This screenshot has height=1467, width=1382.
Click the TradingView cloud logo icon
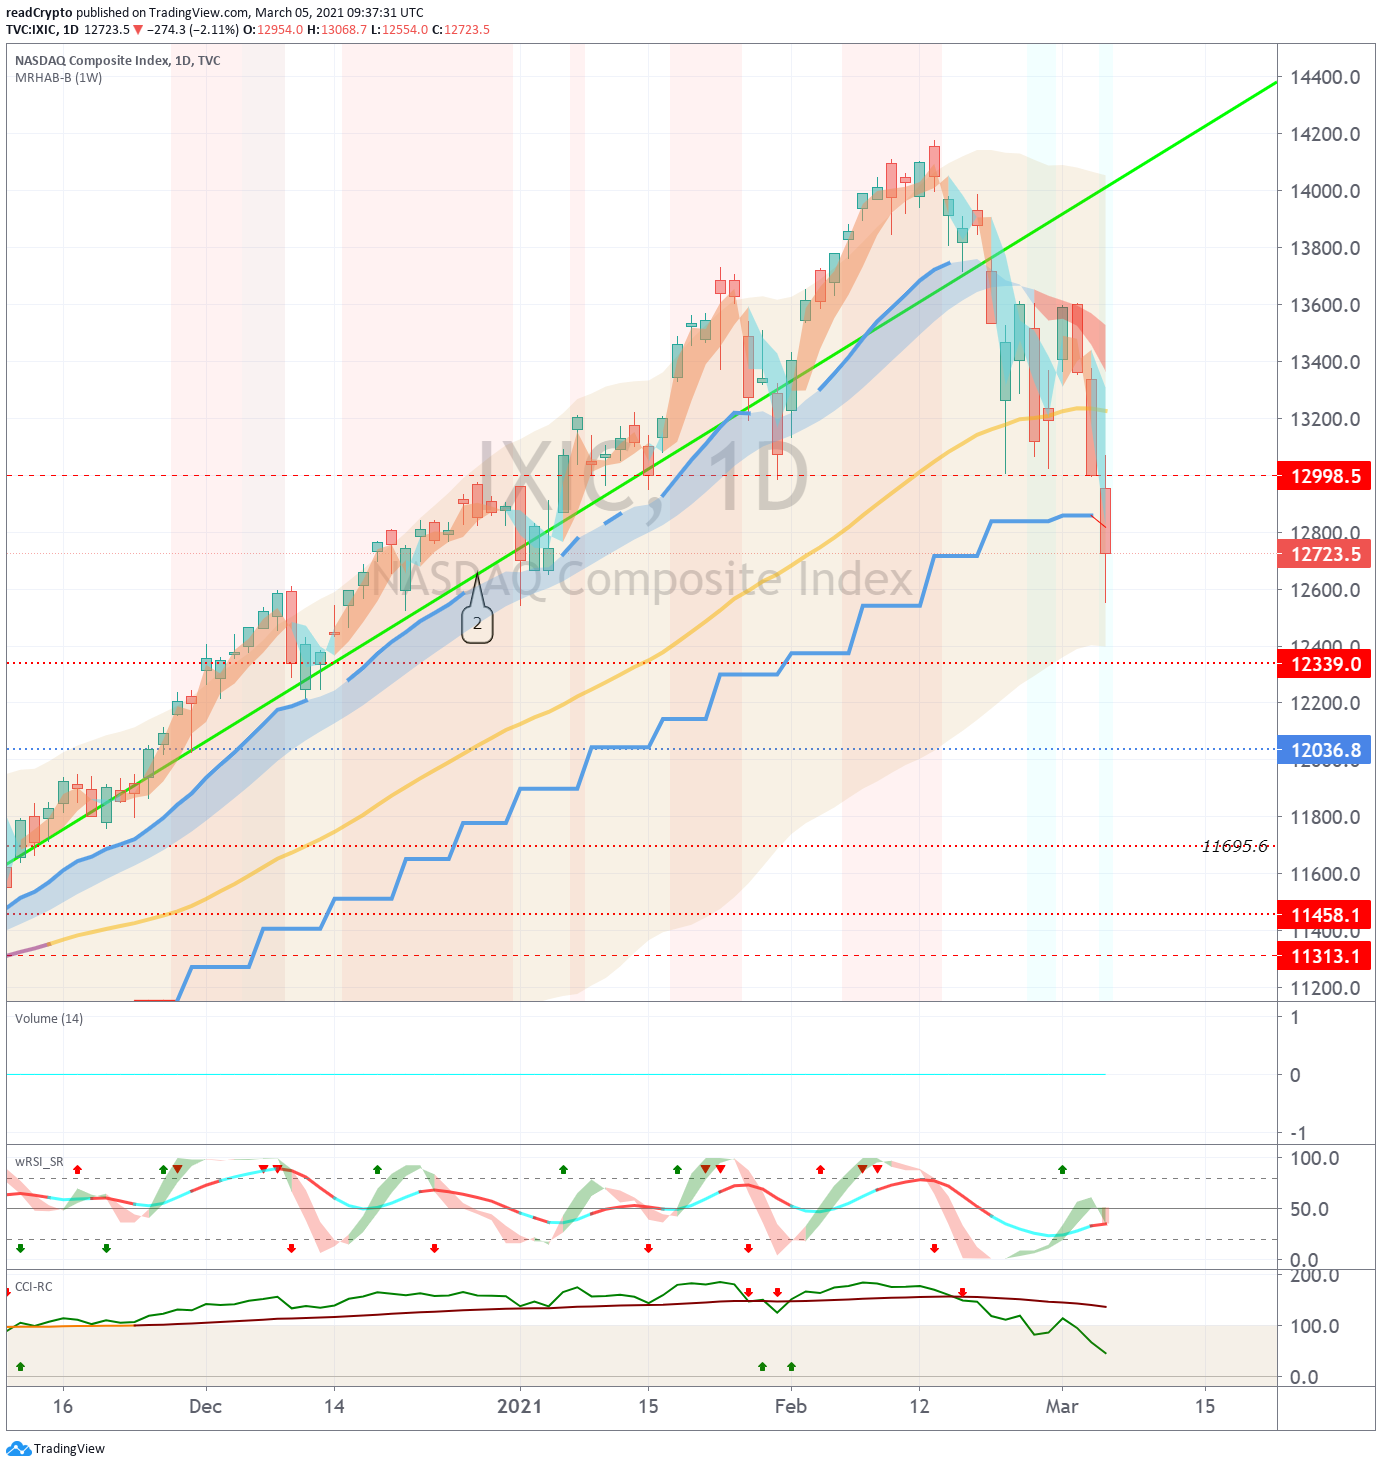(x=18, y=1449)
